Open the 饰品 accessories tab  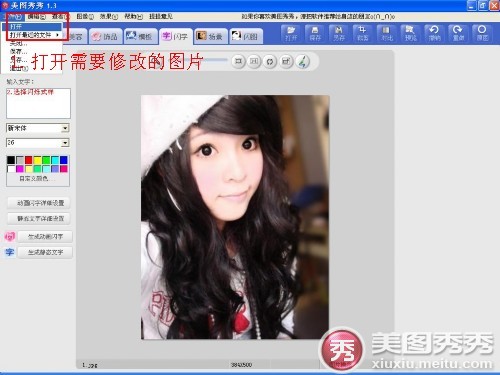105,36
